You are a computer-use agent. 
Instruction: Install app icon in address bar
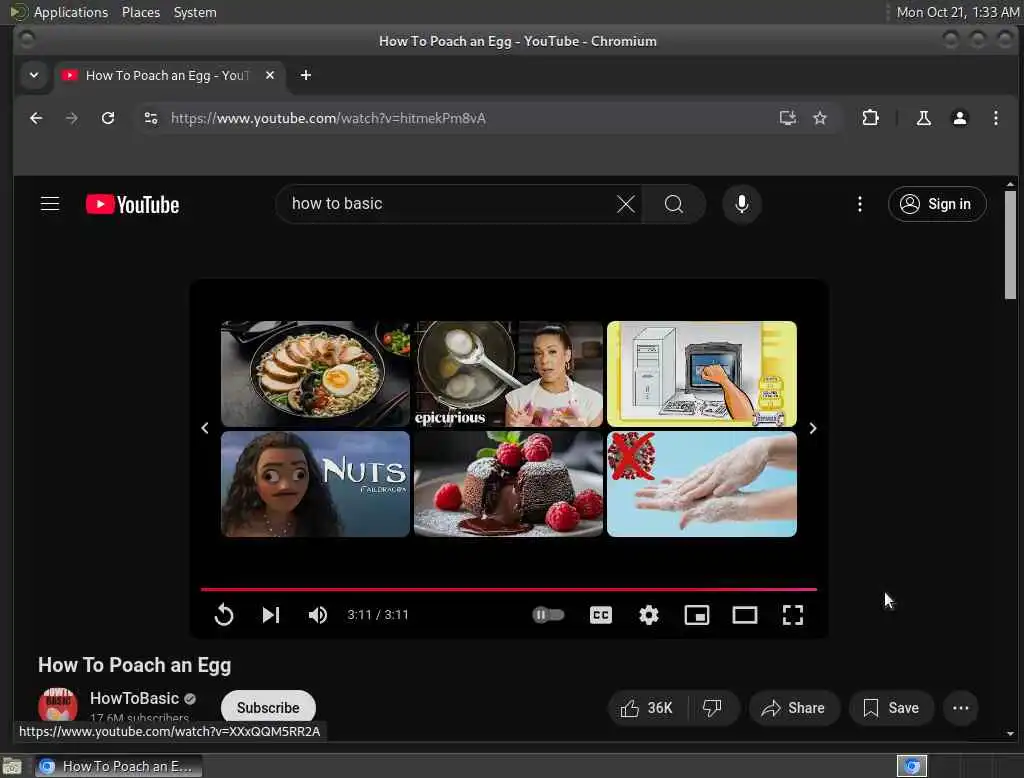point(788,118)
